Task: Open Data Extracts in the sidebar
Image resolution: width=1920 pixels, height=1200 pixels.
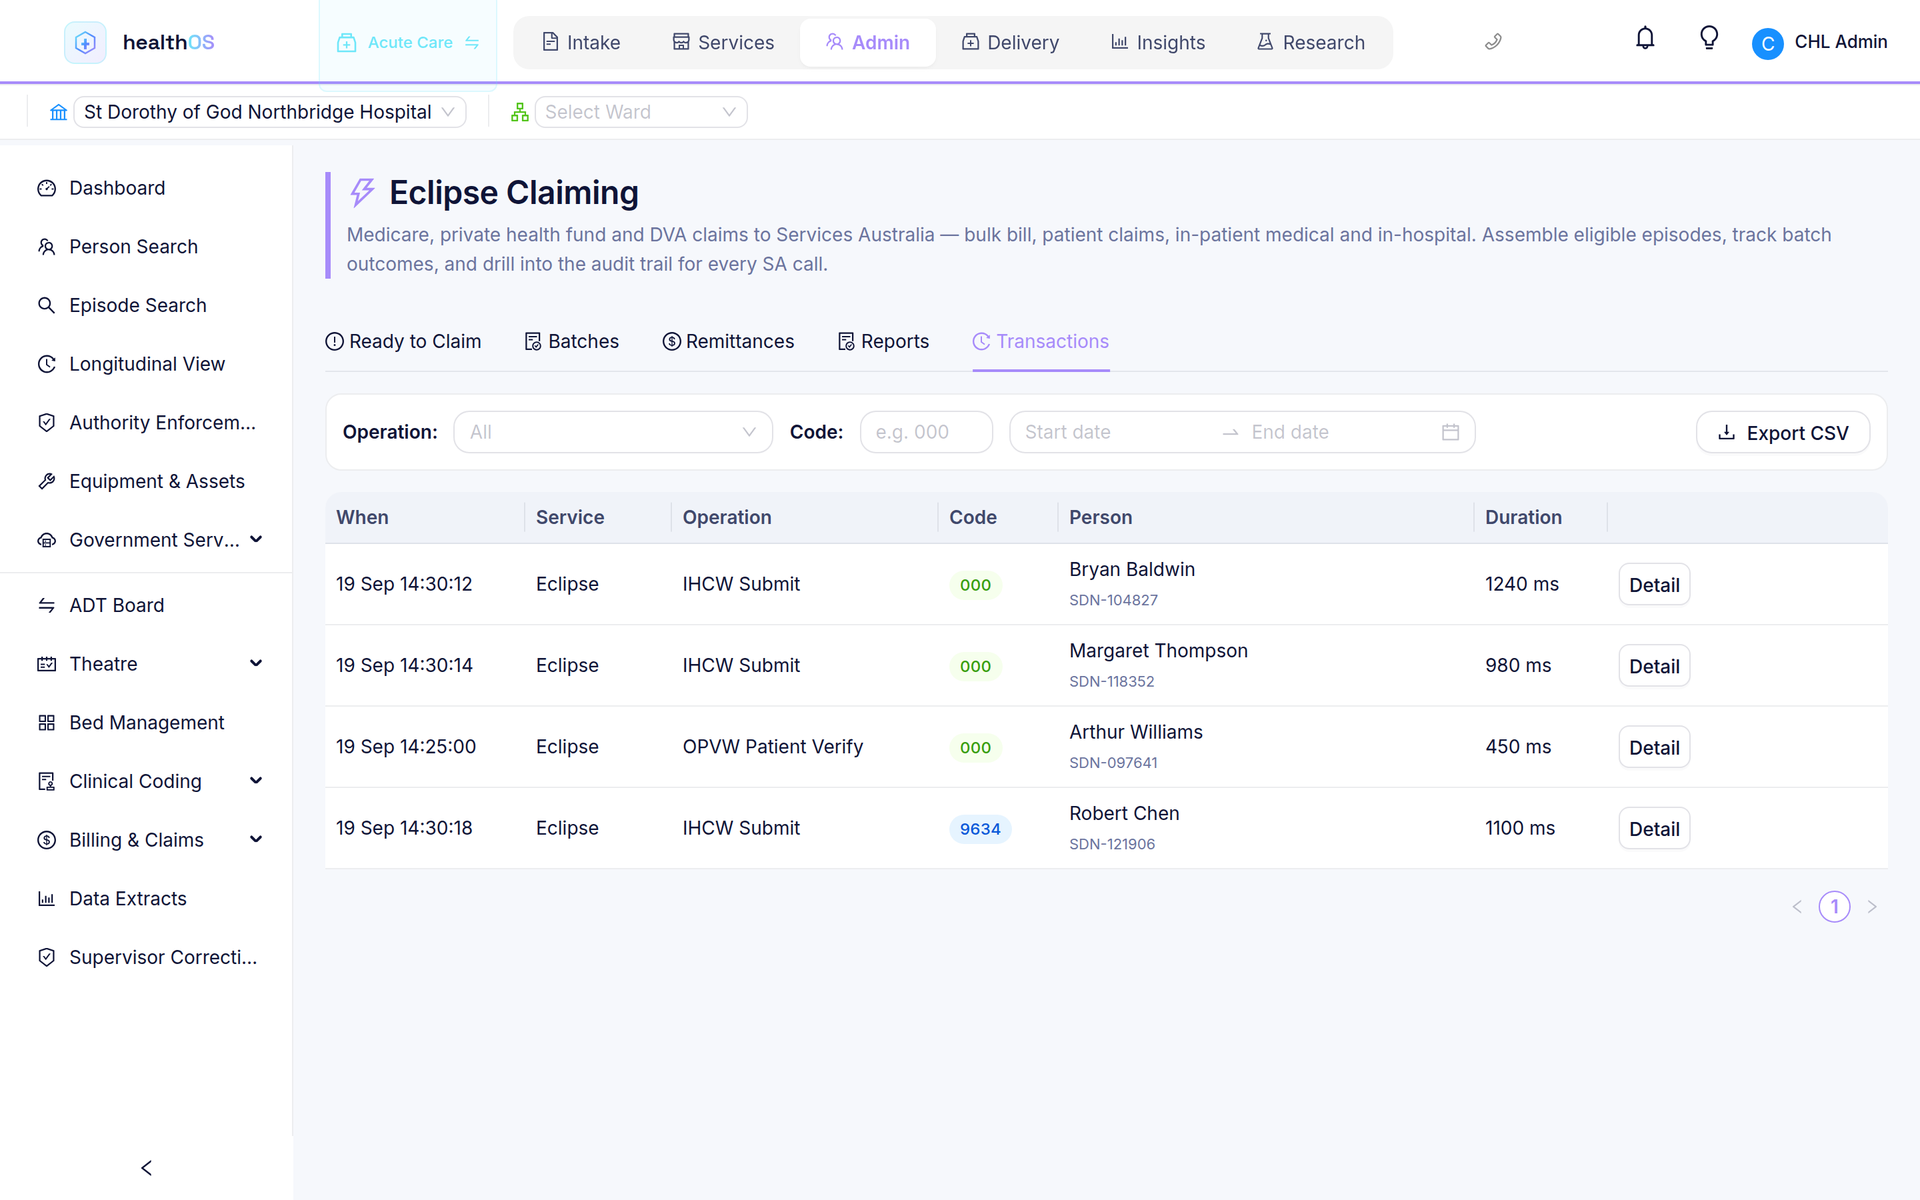Action: tap(146, 898)
